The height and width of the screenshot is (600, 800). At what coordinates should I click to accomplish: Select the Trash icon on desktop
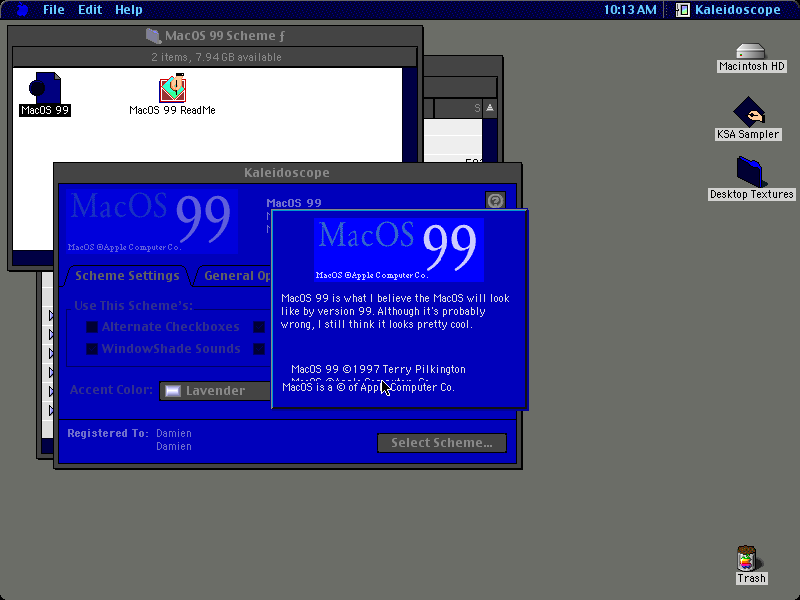747,558
